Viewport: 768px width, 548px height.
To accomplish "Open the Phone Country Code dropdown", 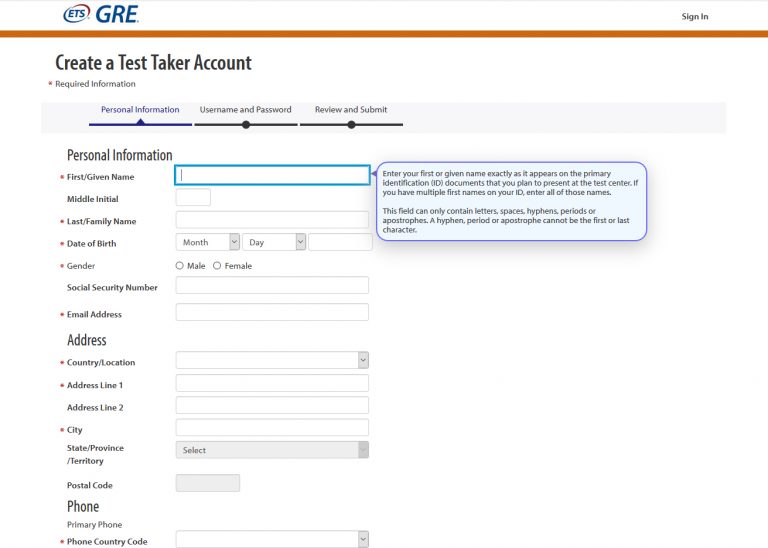I will pos(272,539).
